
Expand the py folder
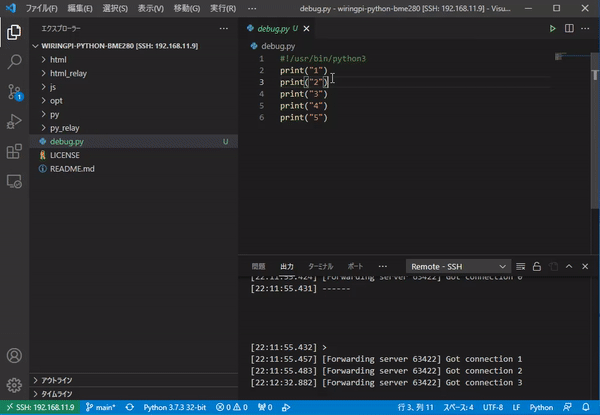point(133,114)
